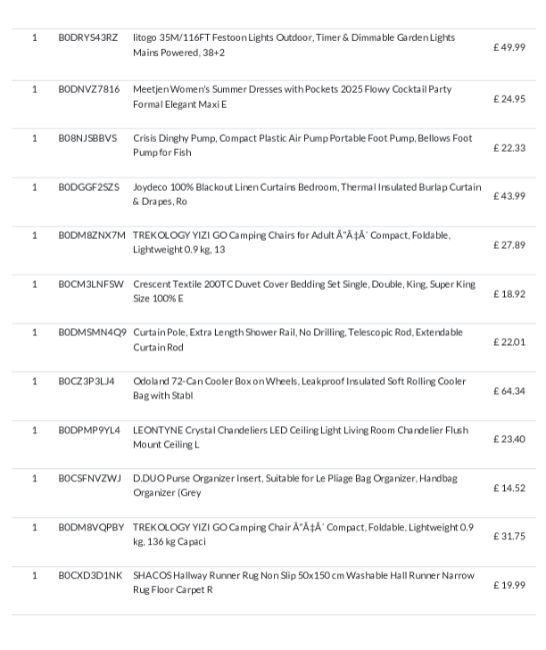Open Joydeco Blackout Linen Curtains item

click(x=307, y=194)
